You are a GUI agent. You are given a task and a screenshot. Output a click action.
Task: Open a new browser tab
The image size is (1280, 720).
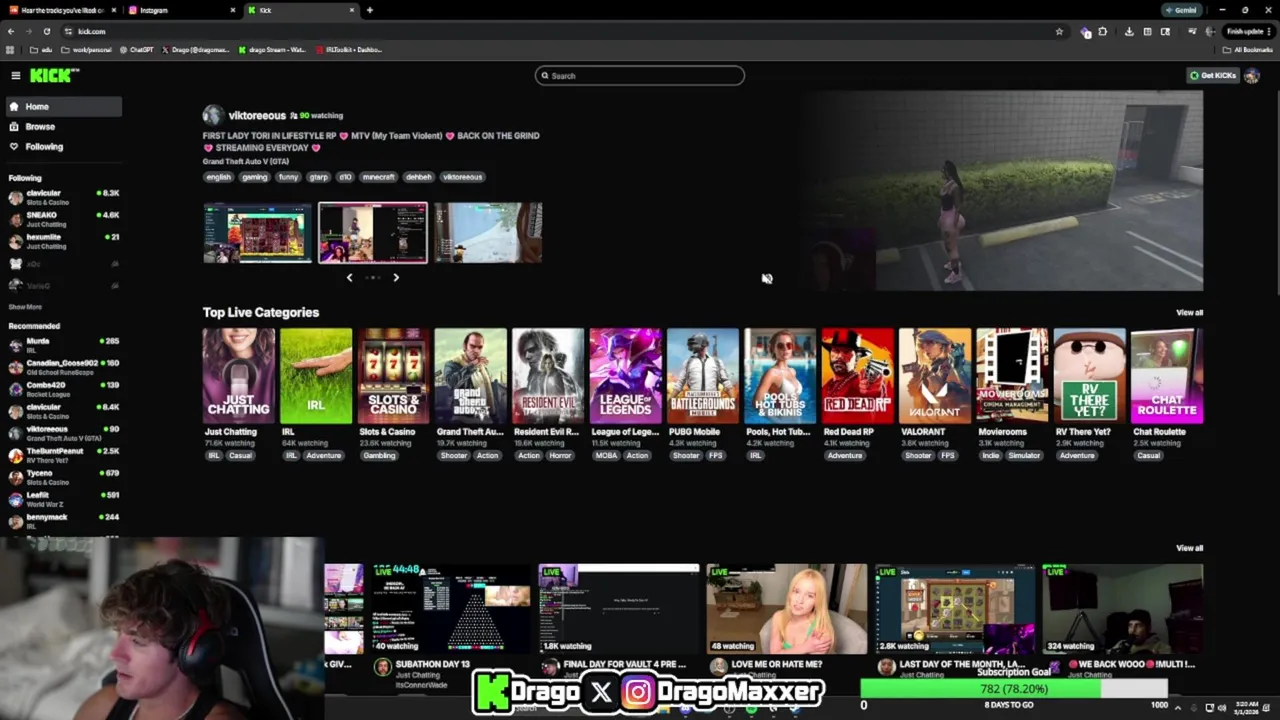click(369, 10)
